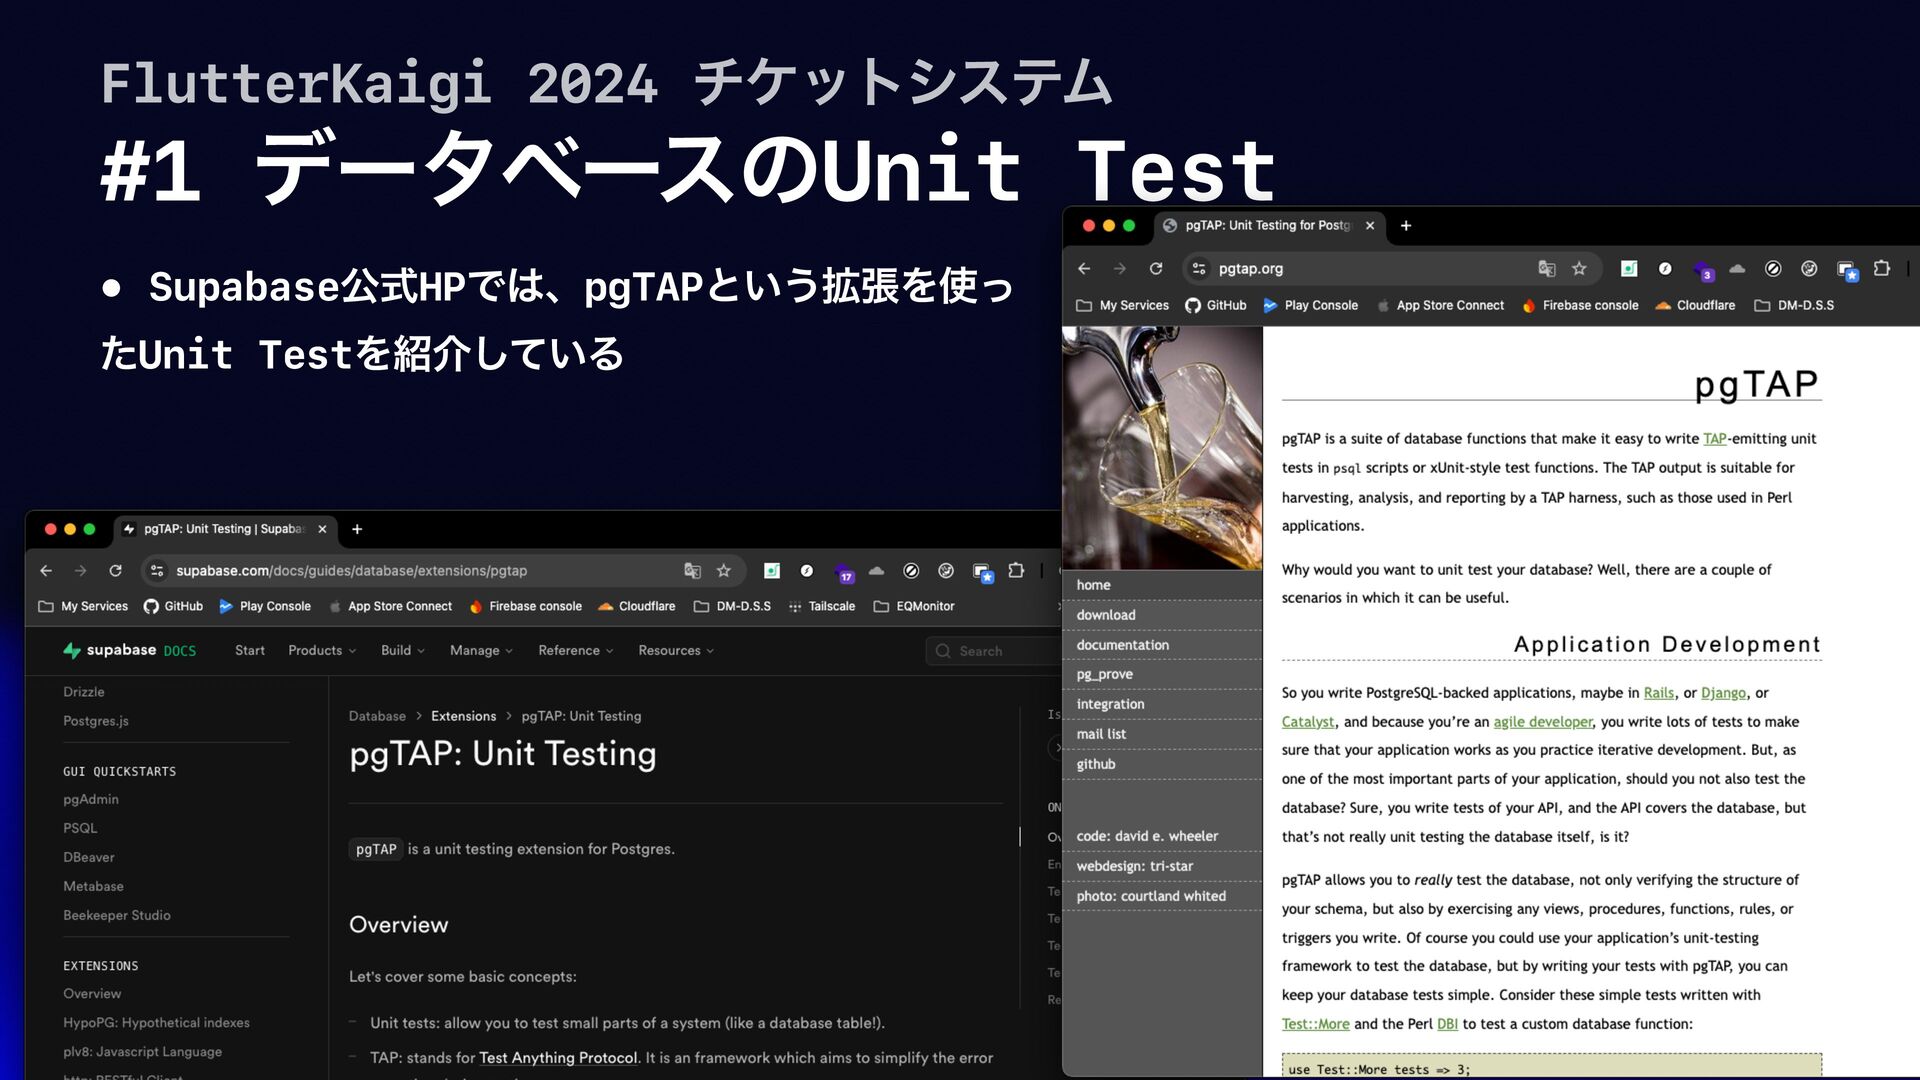Click the agile developer hyperlink
Screen dimensions: 1920x1080
[x=1542, y=722]
